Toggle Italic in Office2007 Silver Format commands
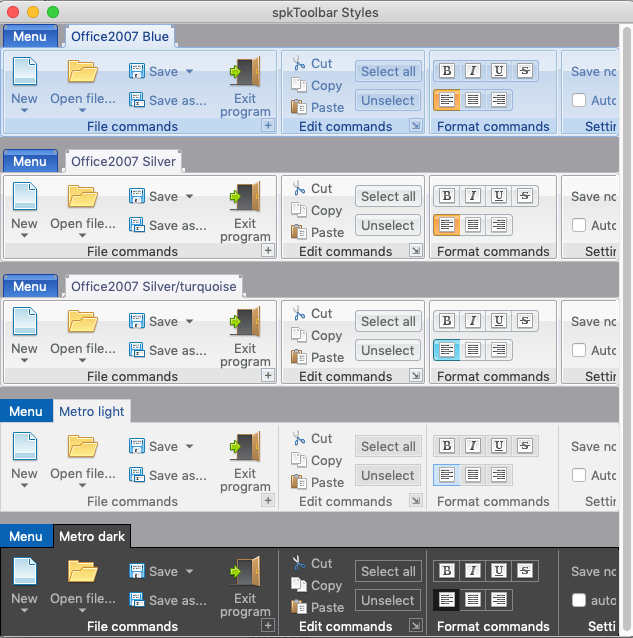 point(473,196)
